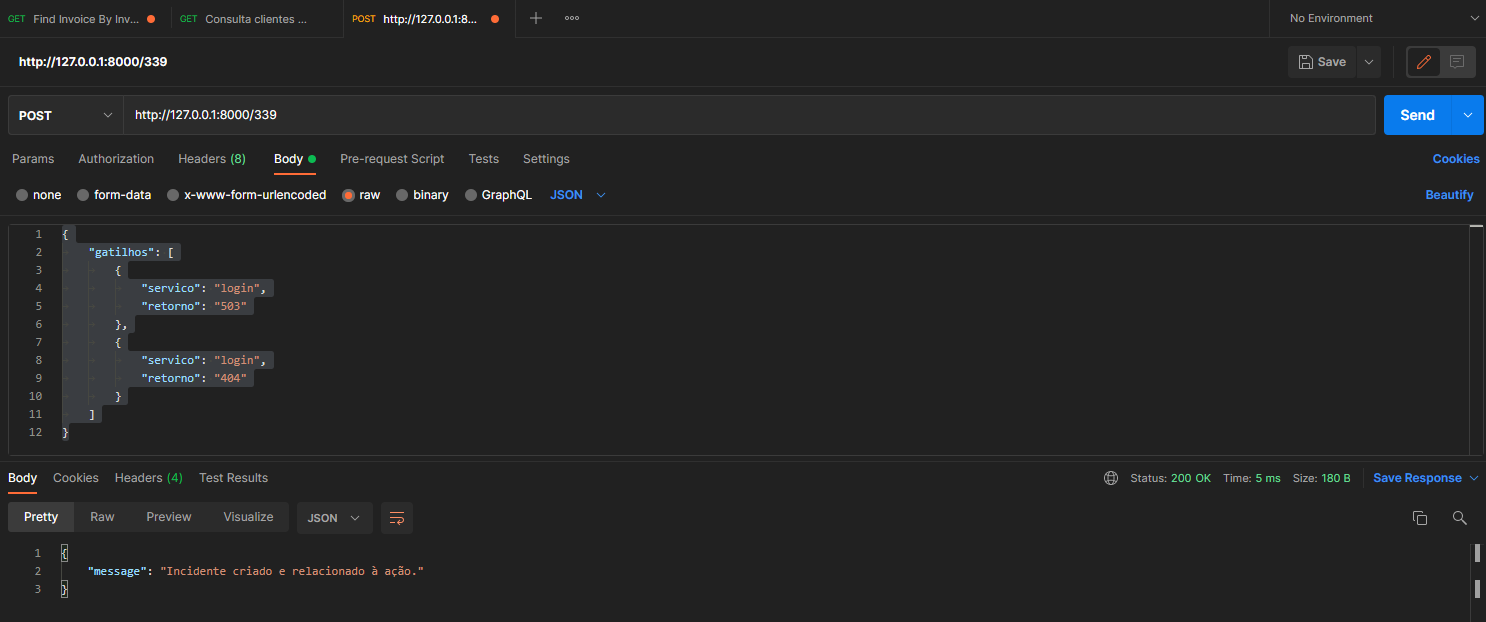Select the POST http://127.0.0.1:8... tab

click(428, 18)
